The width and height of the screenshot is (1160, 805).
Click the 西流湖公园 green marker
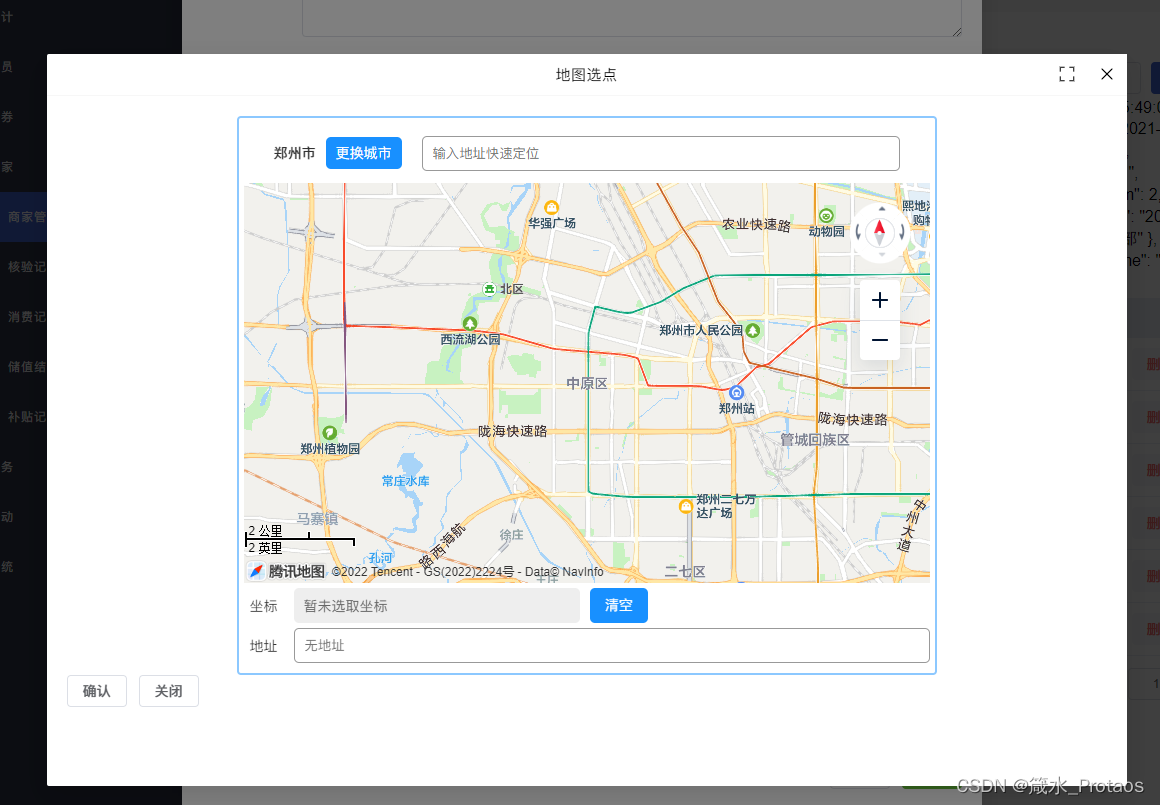[470, 324]
